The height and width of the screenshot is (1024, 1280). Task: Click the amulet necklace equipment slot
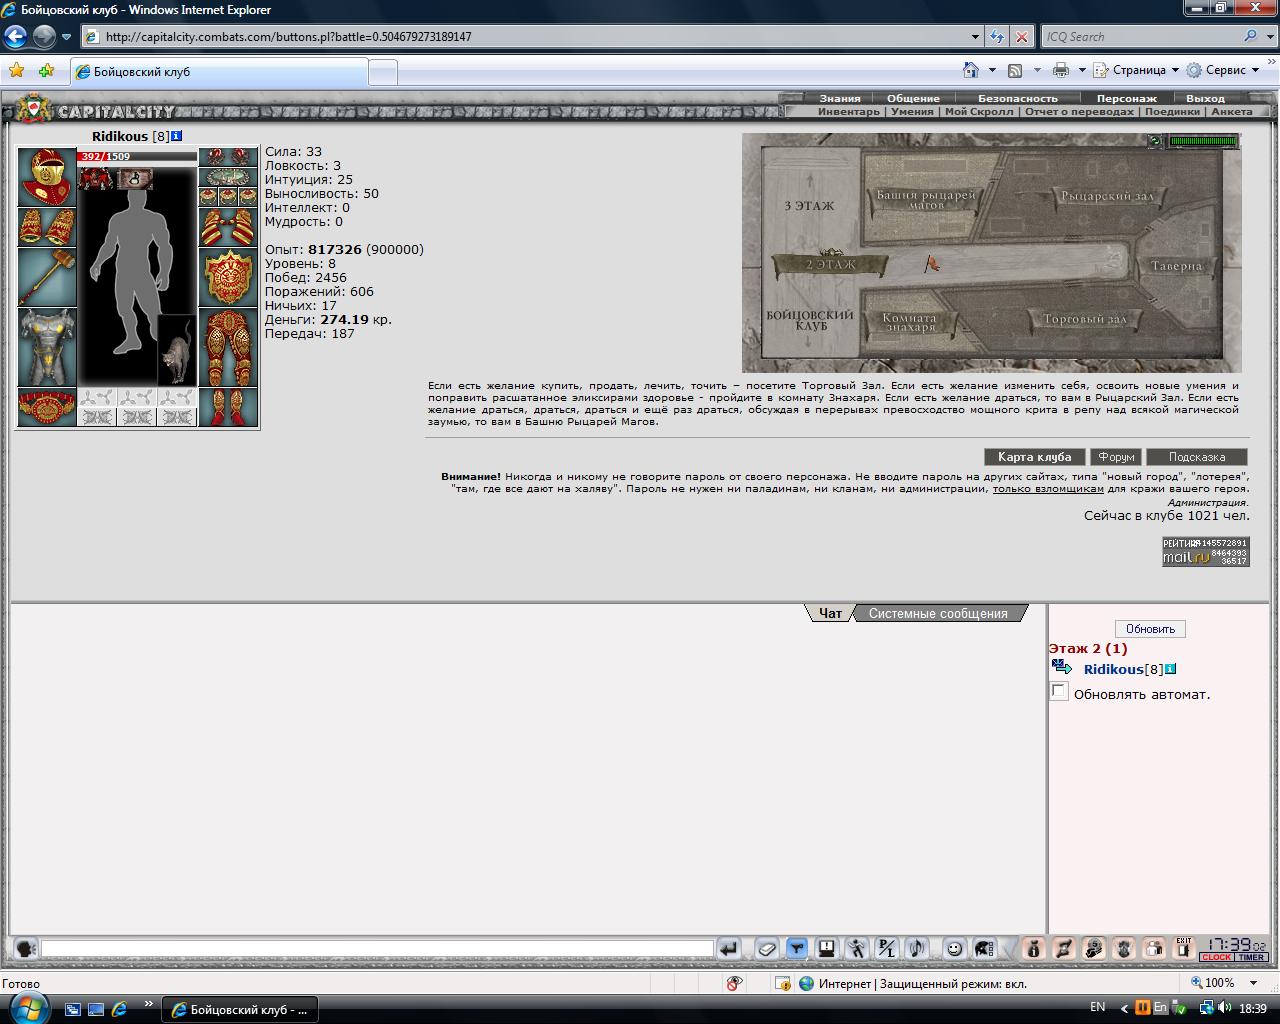228,177
